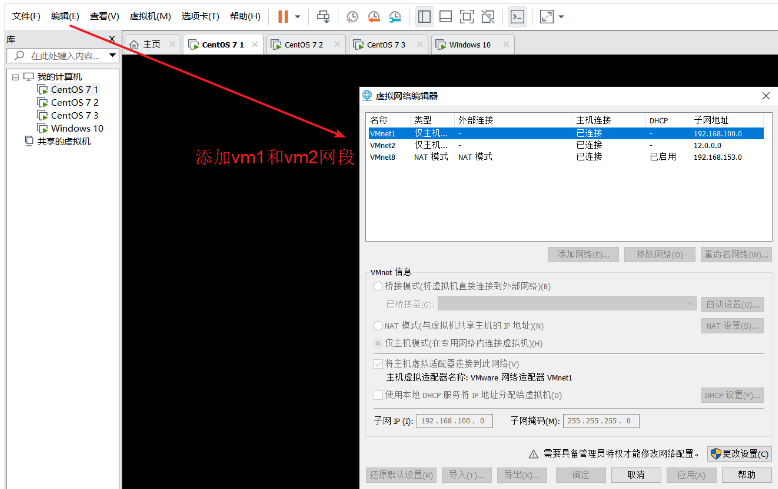
Task: Click the Revert to snapshot icon
Action: 374,17
